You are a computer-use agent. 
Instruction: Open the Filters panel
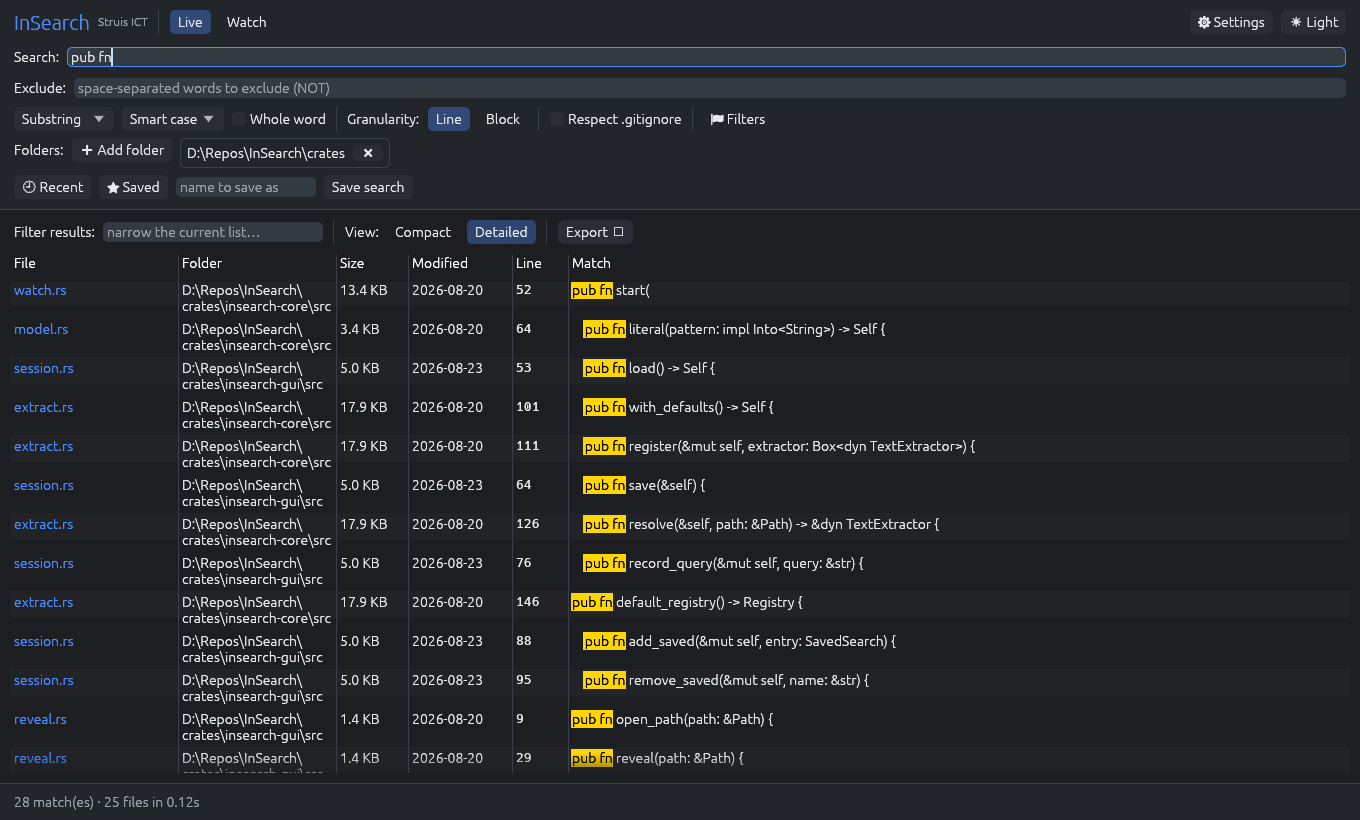738,119
